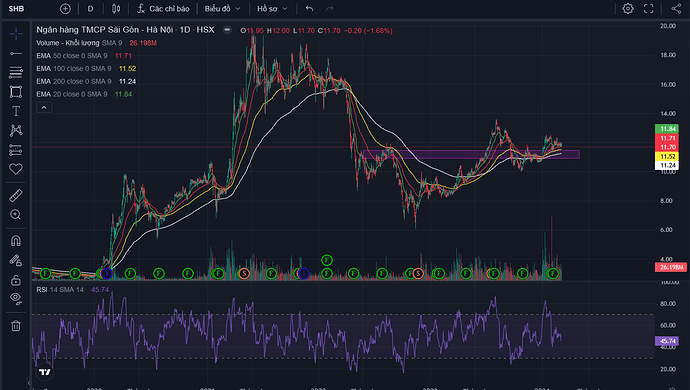Undo the last chart action
Screen dimensions: 690x390
coord(309,8)
